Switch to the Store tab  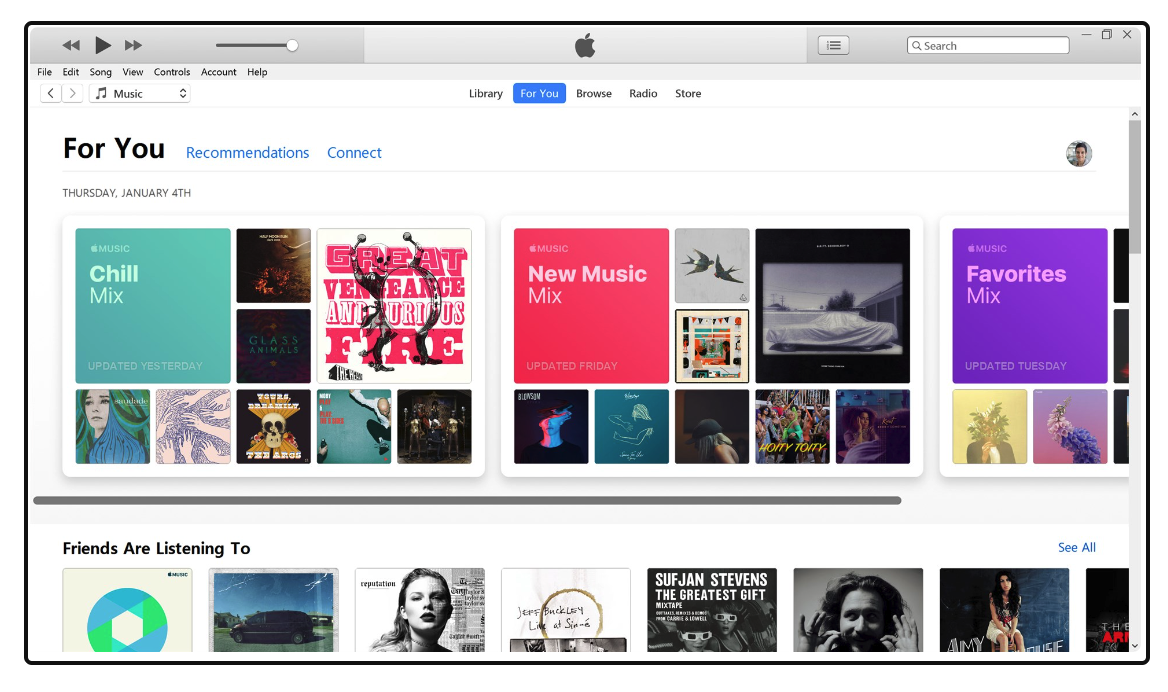pos(688,93)
